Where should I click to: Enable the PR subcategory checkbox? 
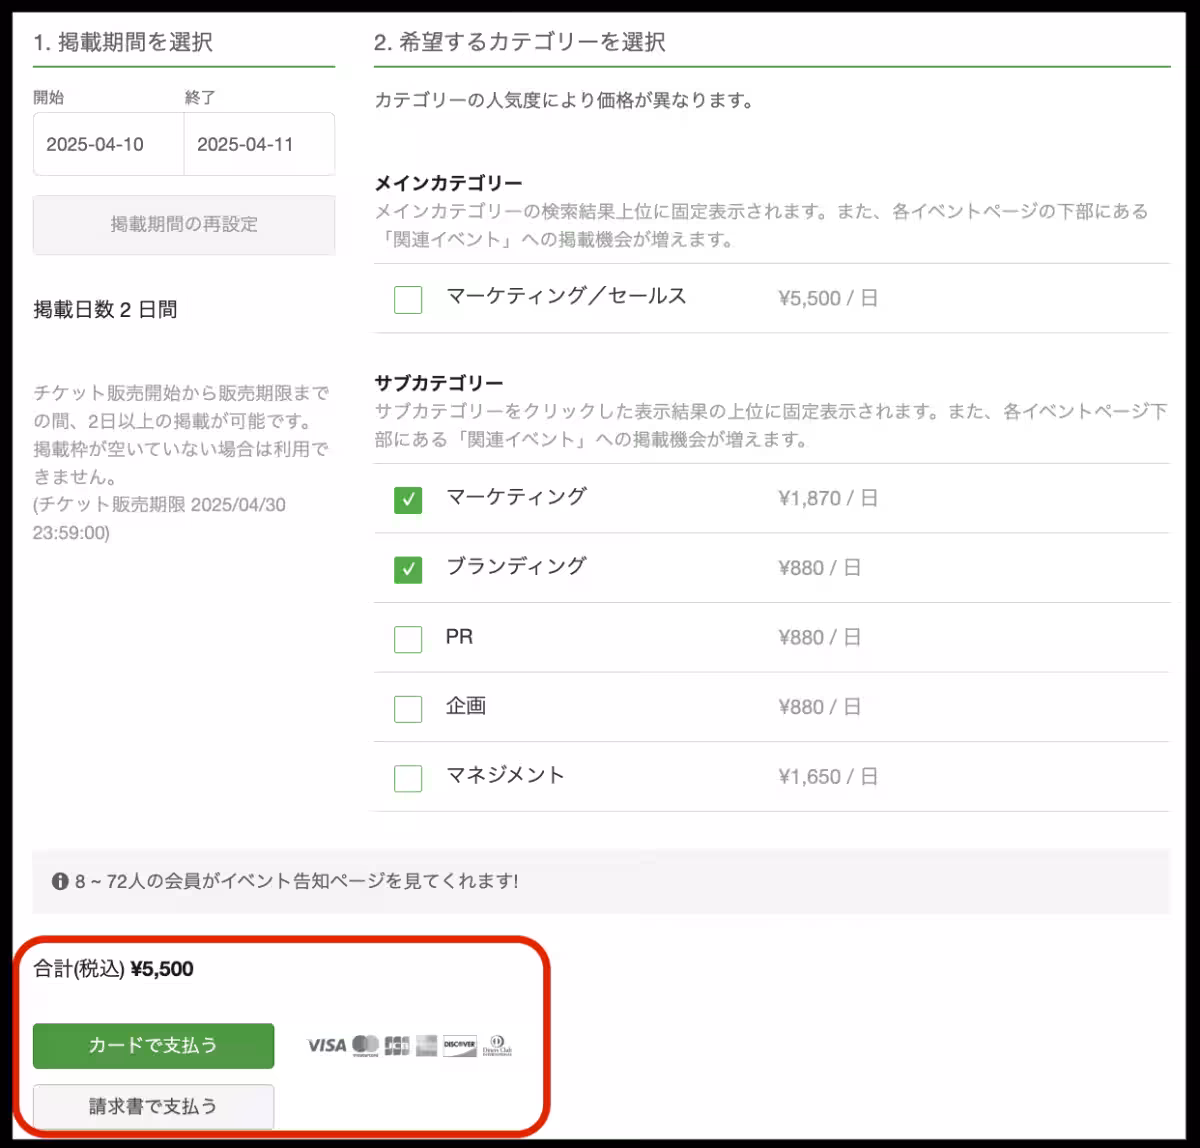point(408,638)
